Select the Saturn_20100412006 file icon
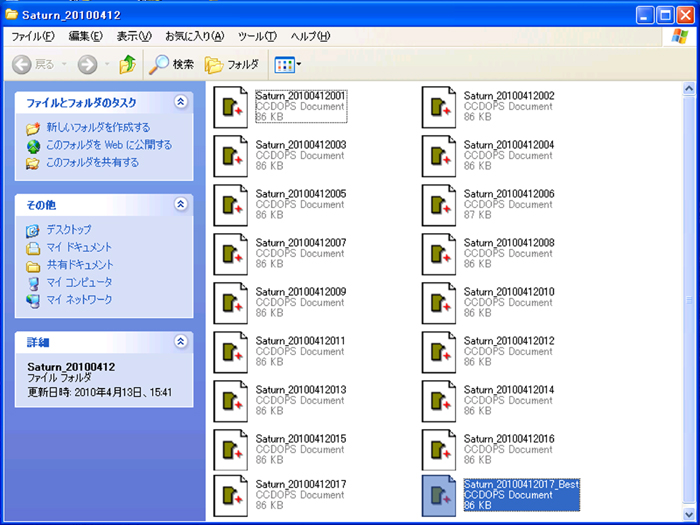Screen dimensions: 700x525 pos(439,205)
